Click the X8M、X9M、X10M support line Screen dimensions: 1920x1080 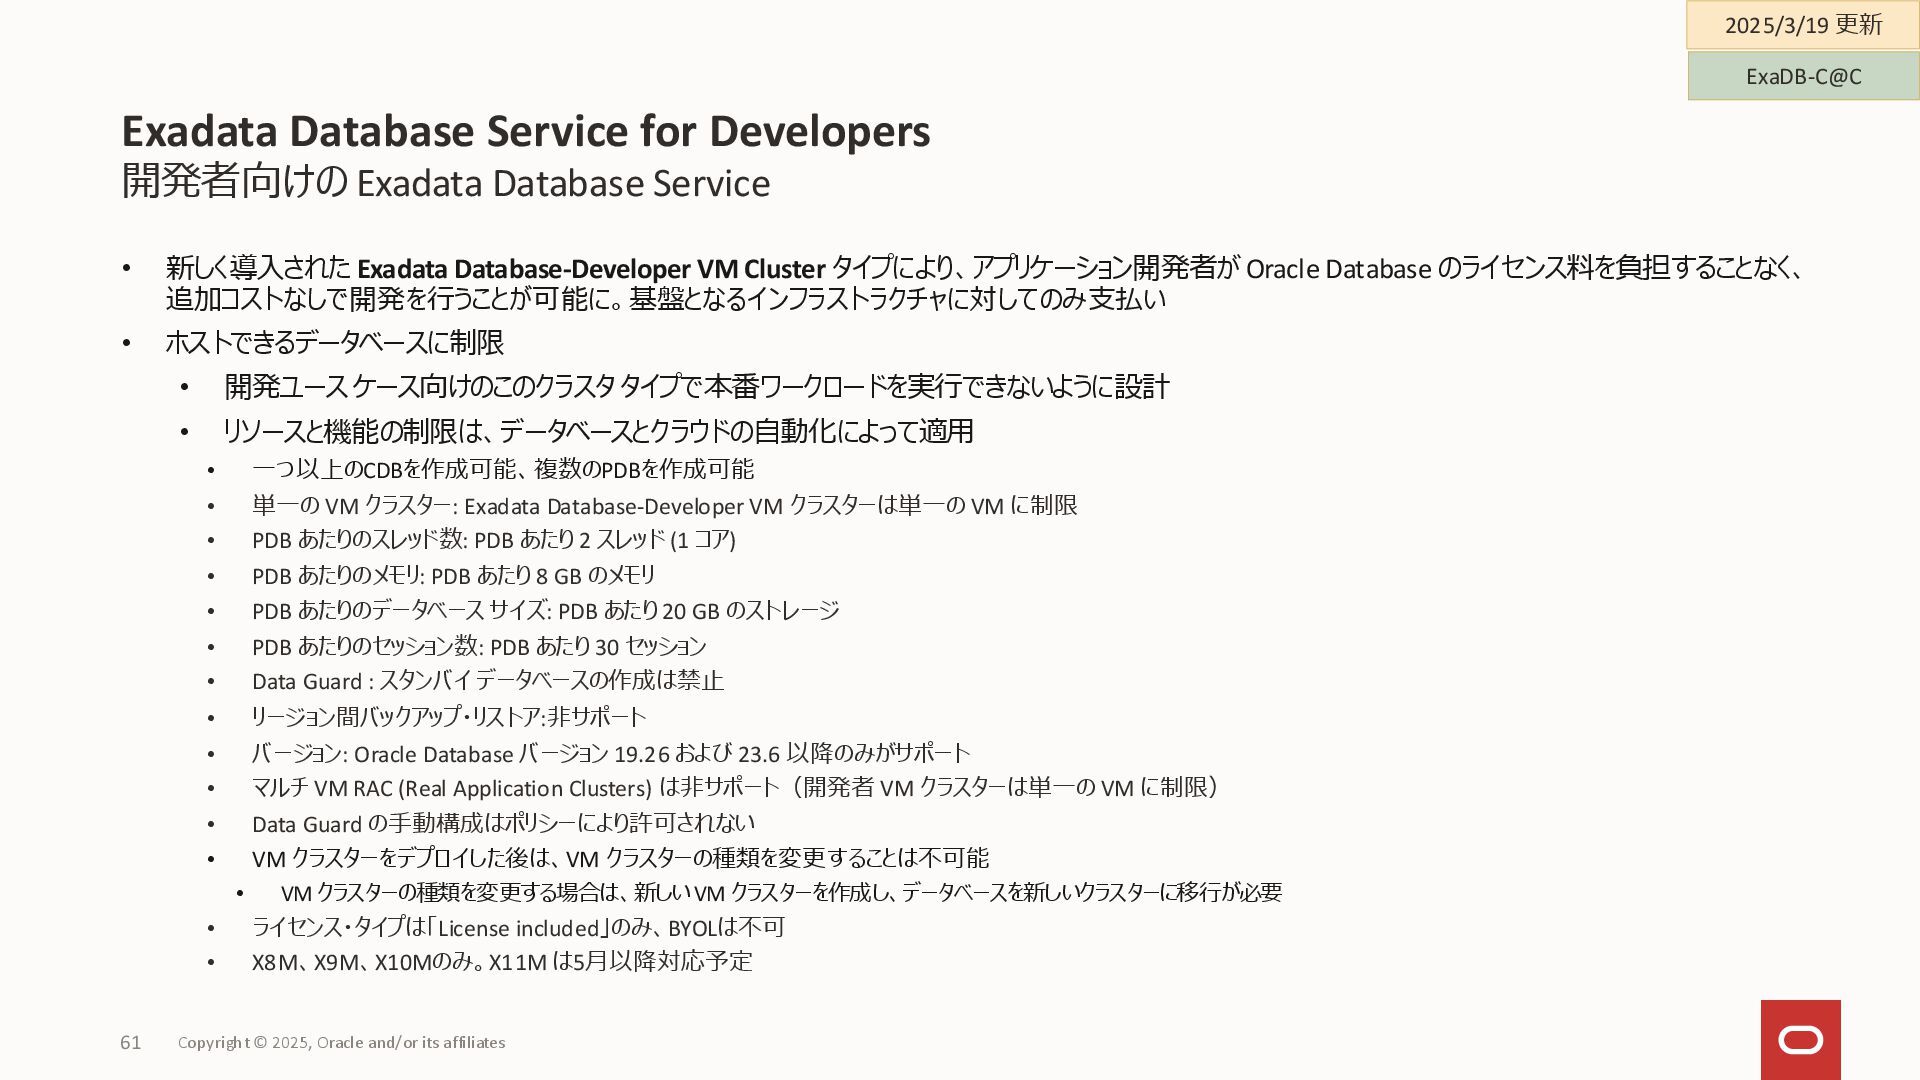(501, 962)
